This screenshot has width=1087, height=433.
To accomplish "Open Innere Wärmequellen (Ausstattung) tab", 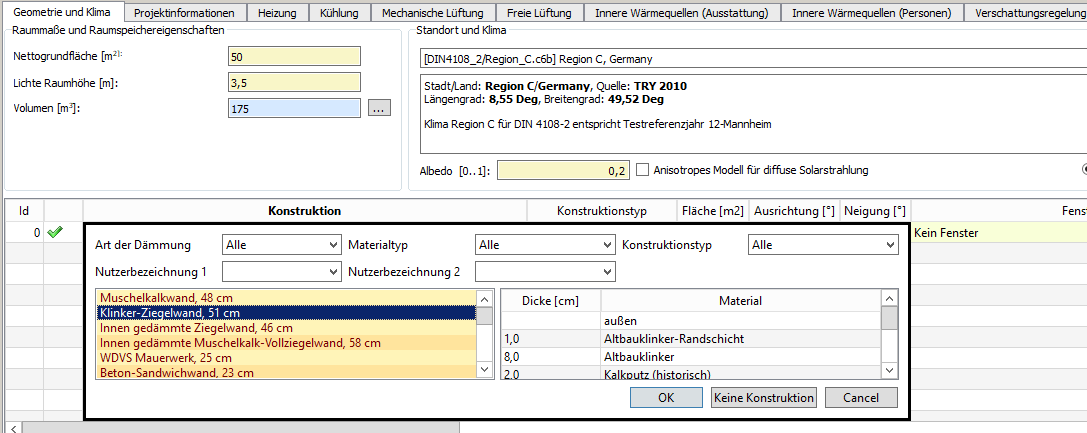I will pos(681,12).
